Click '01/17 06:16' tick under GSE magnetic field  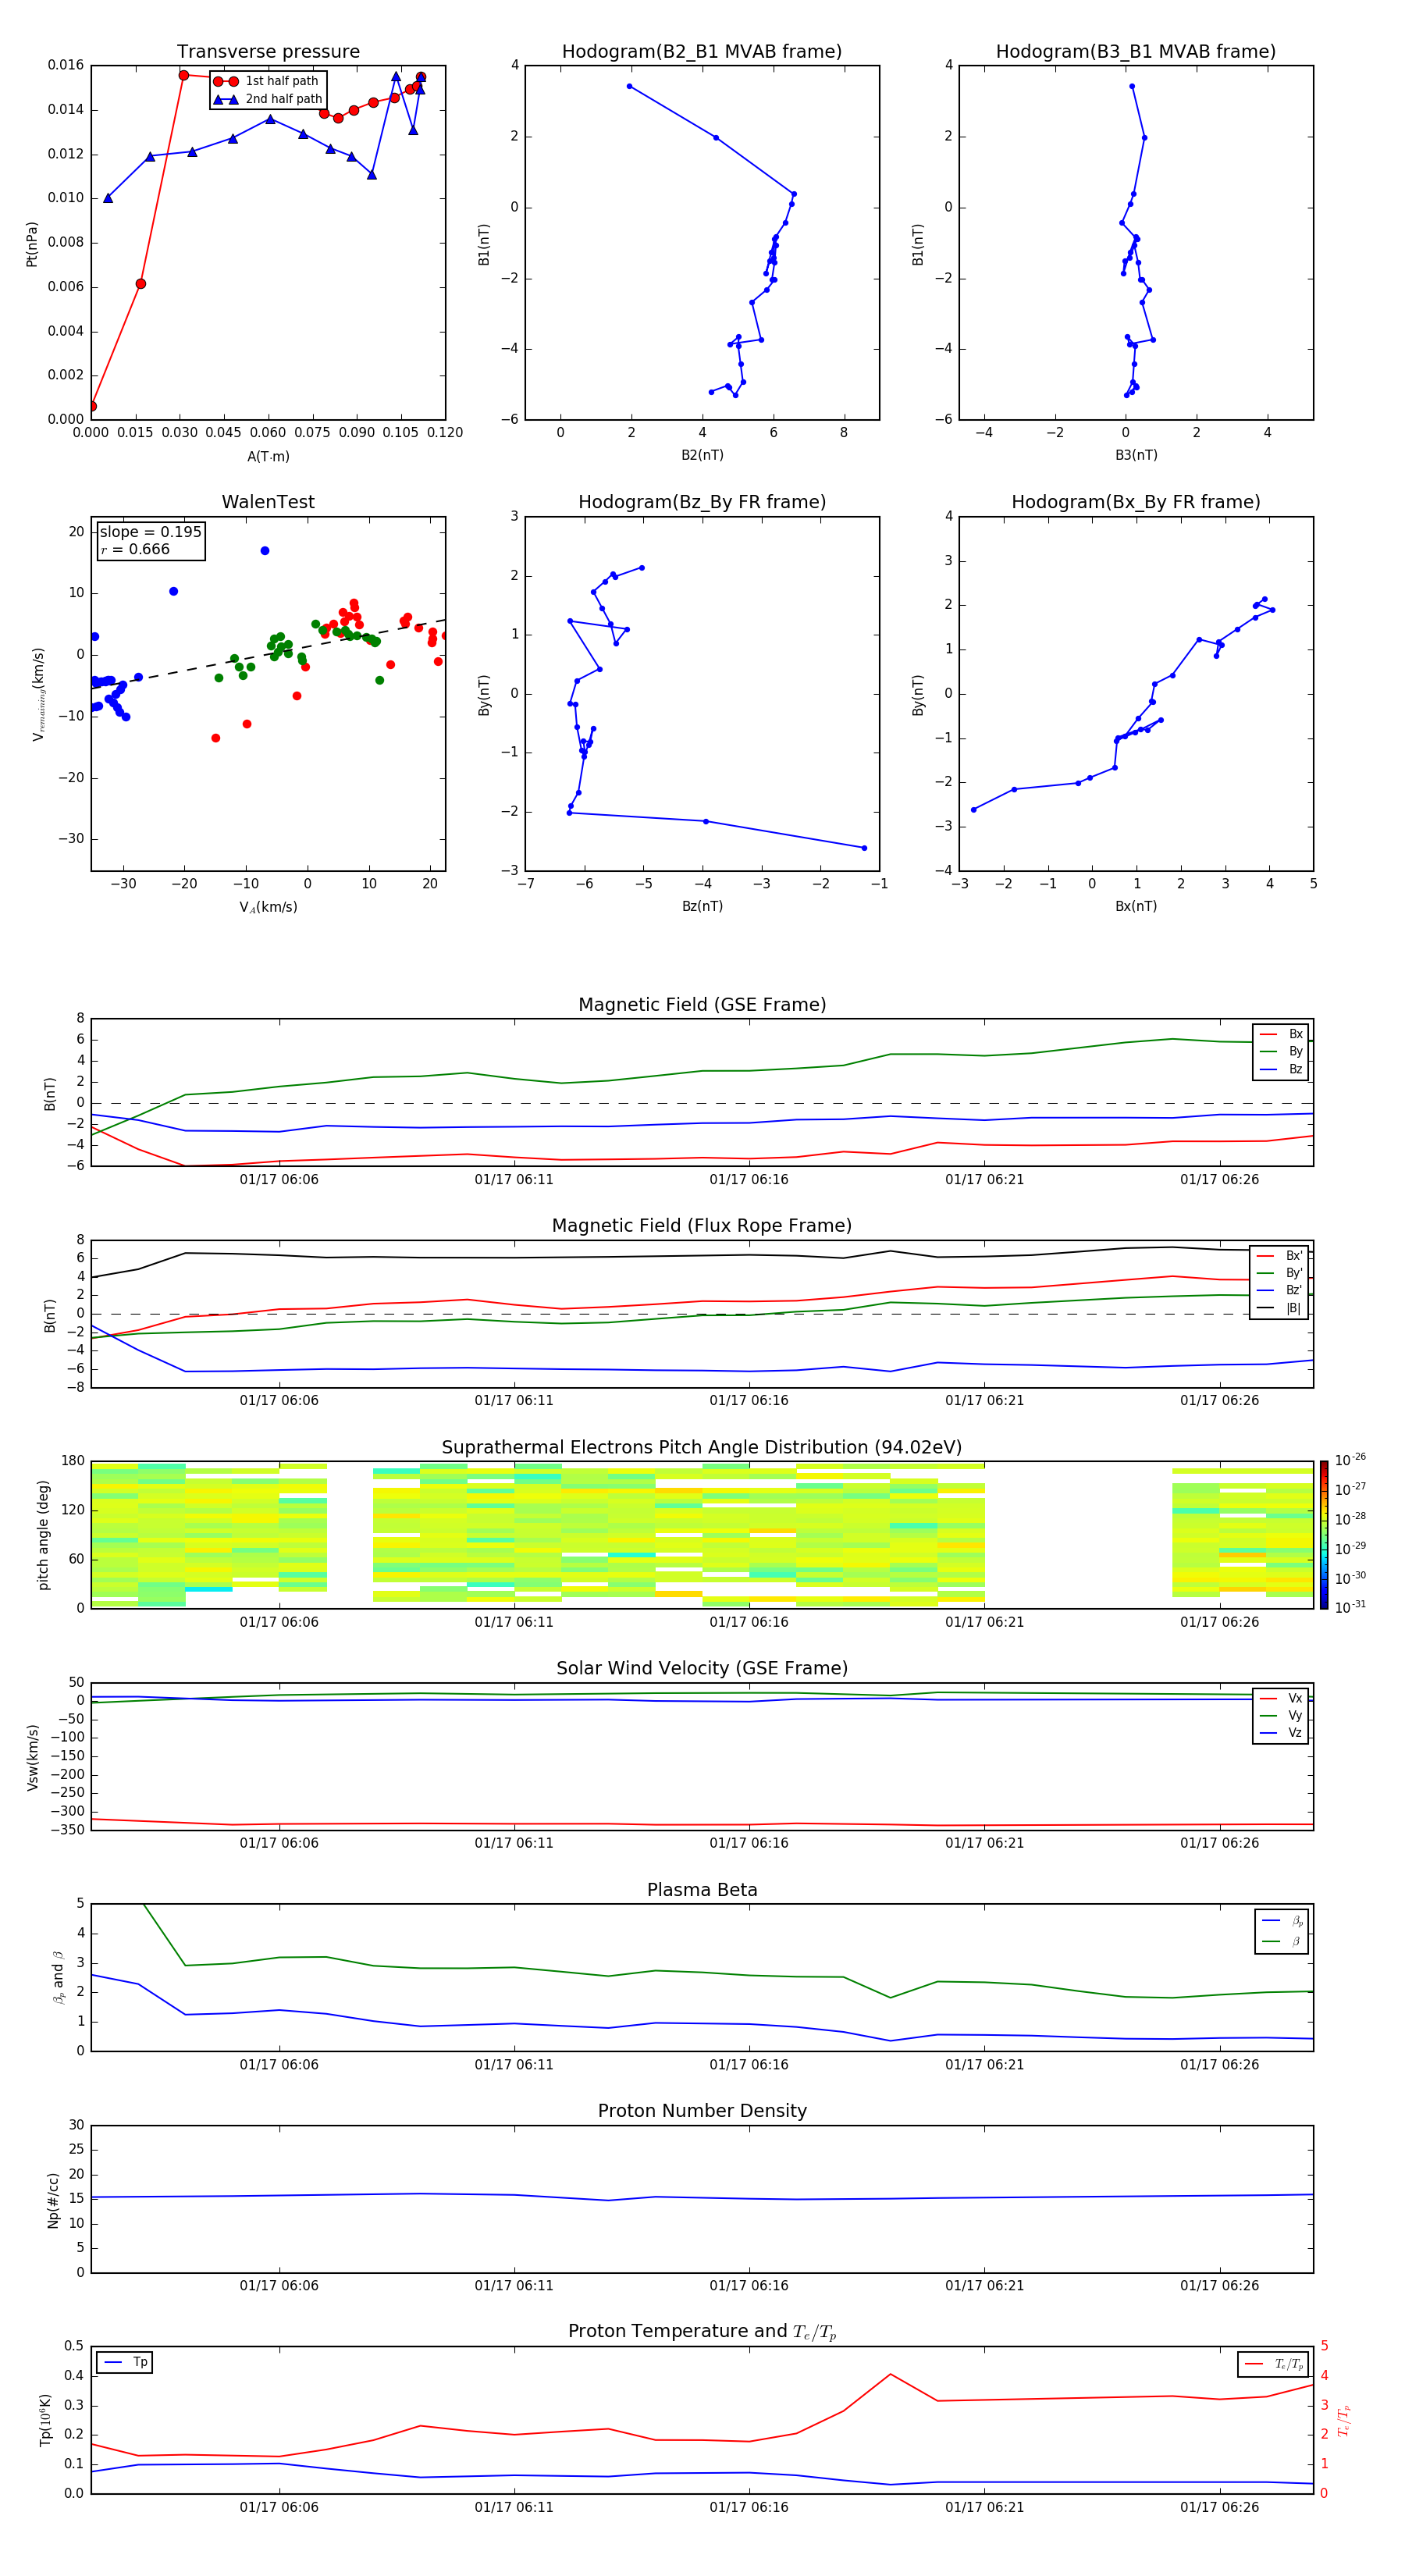(749, 1180)
